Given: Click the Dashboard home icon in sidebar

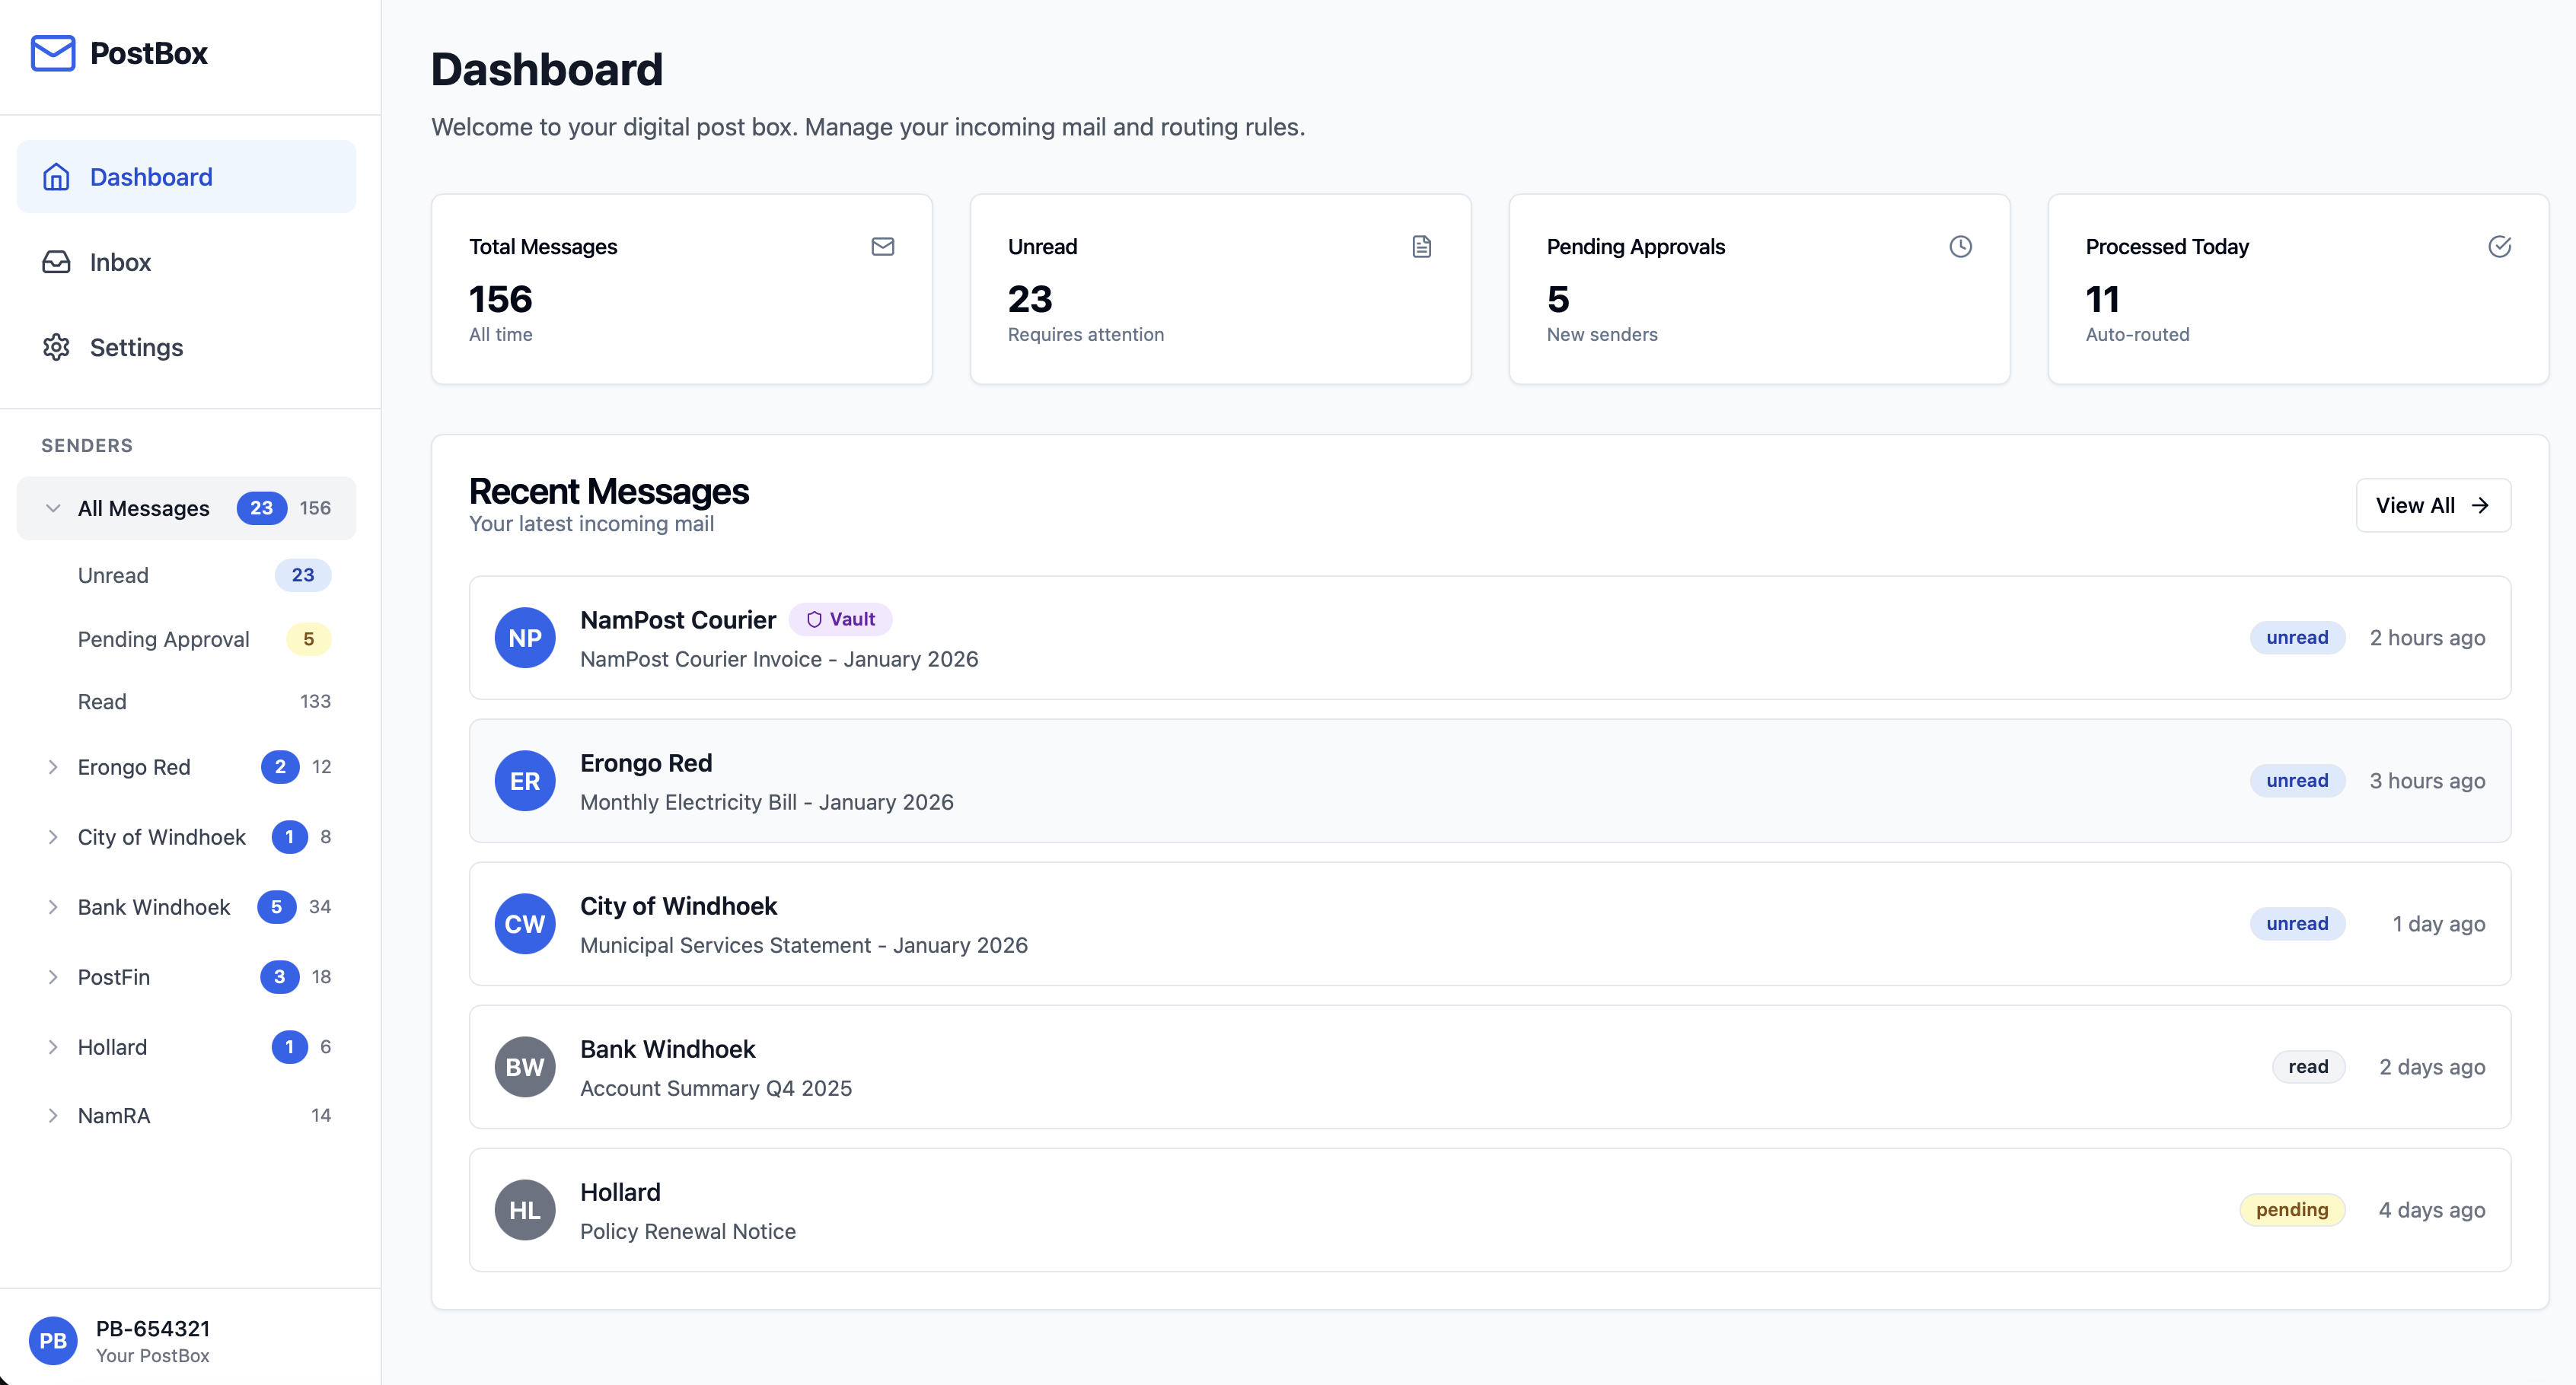Looking at the screenshot, I should [56, 177].
